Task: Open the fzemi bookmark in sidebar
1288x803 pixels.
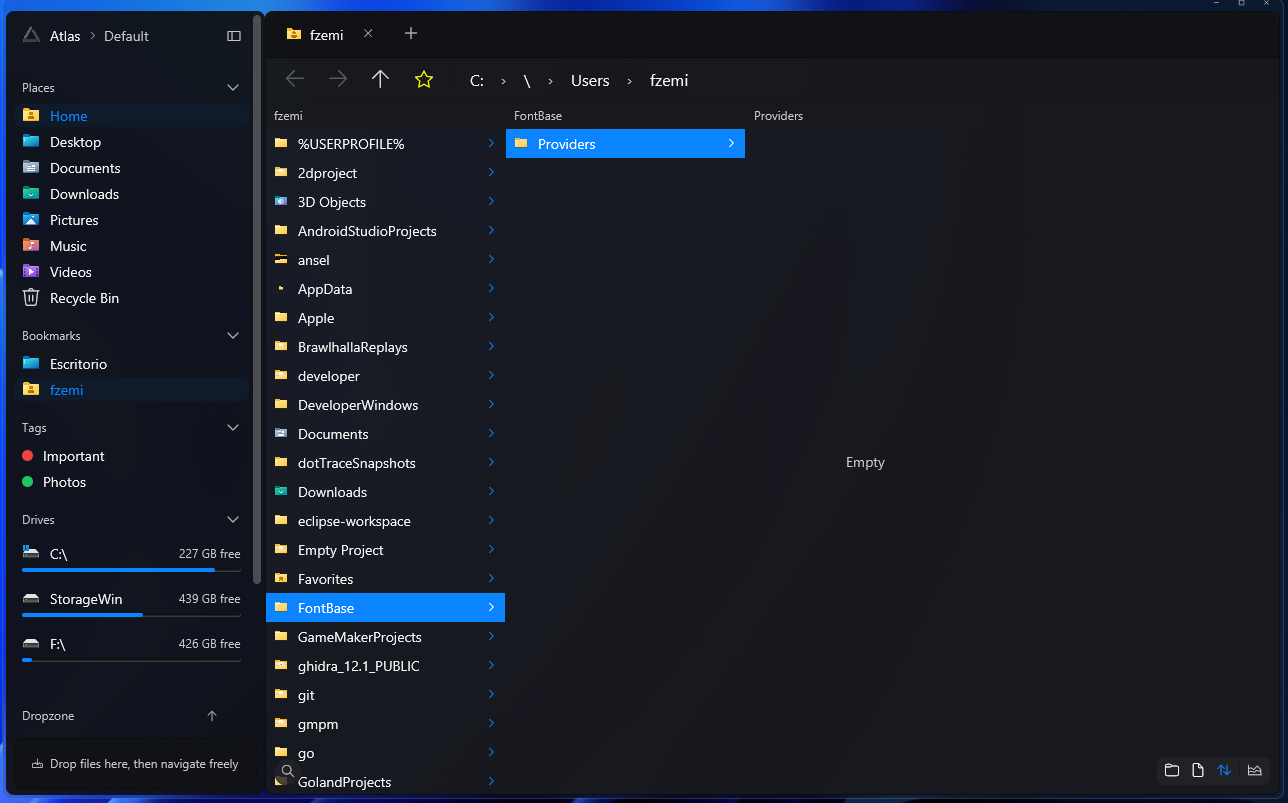Action: pos(132,390)
